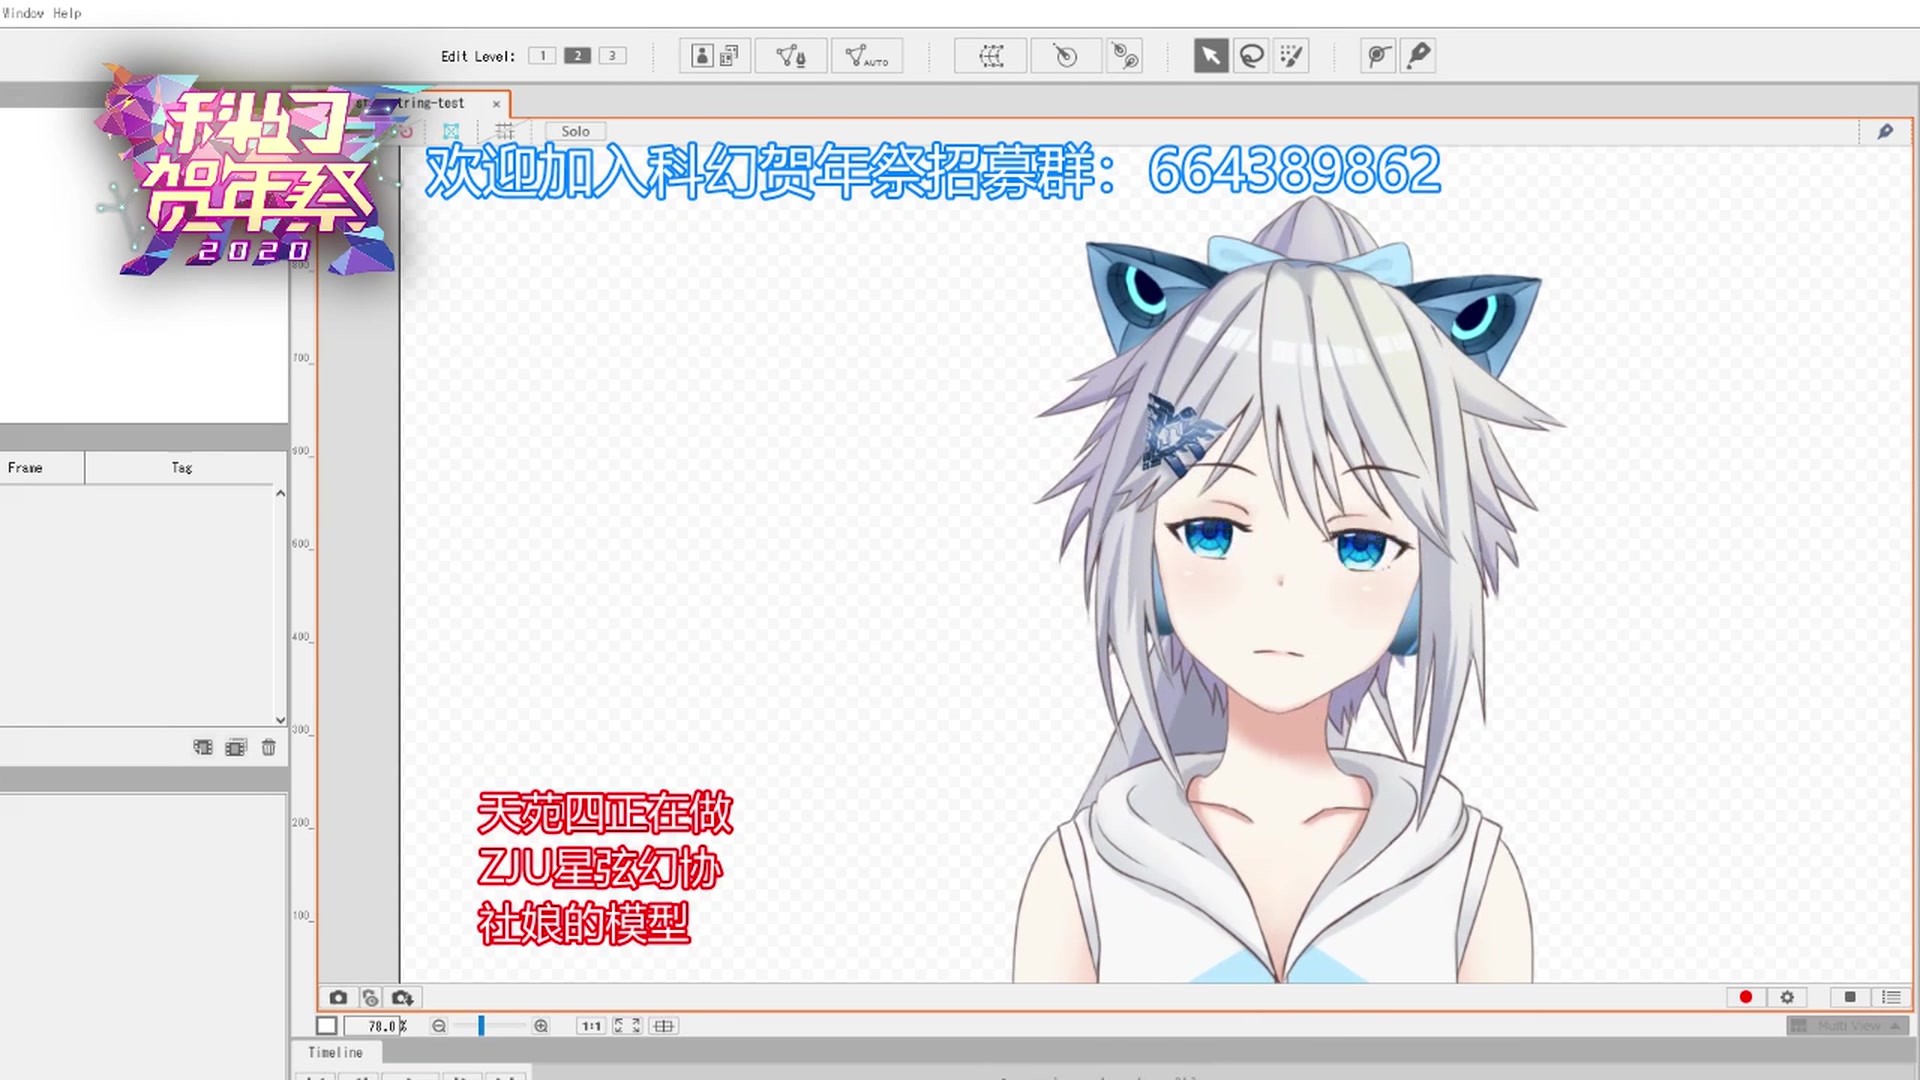Expand the Multi View dropdown
The image size is (1920, 1080).
[x=1848, y=1026]
